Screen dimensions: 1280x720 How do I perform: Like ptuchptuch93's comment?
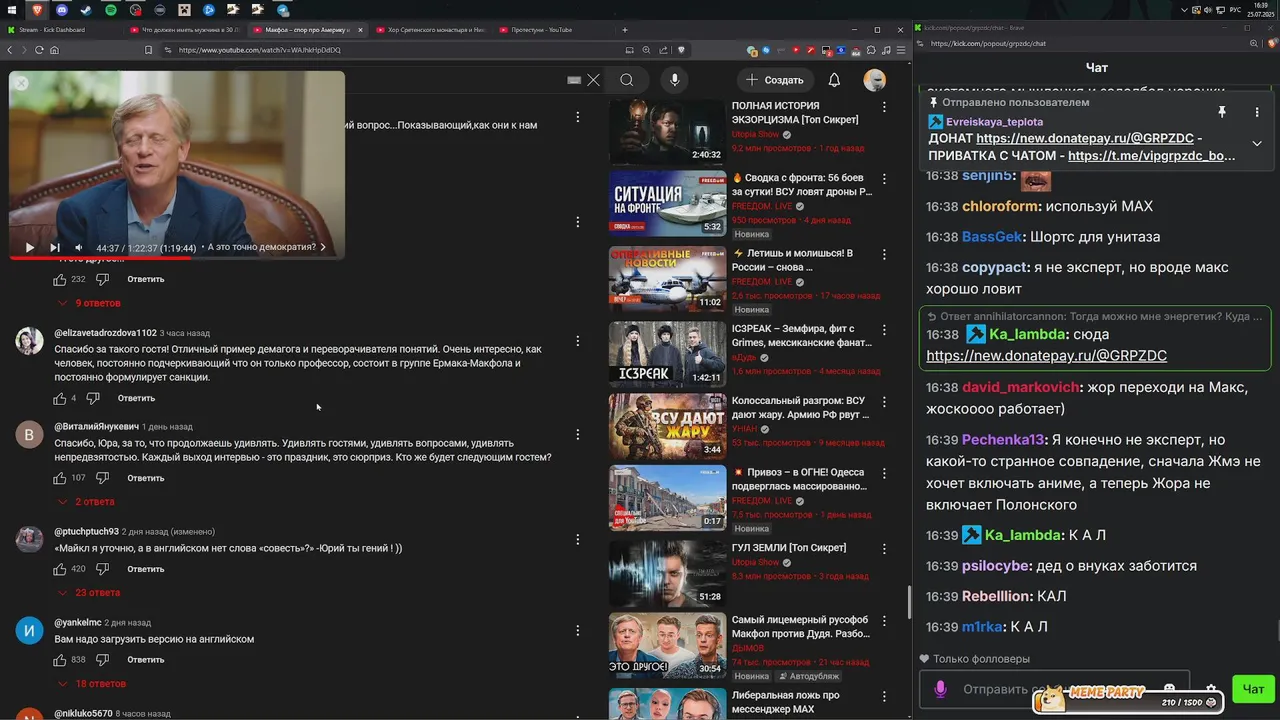pyautogui.click(x=60, y=569)
